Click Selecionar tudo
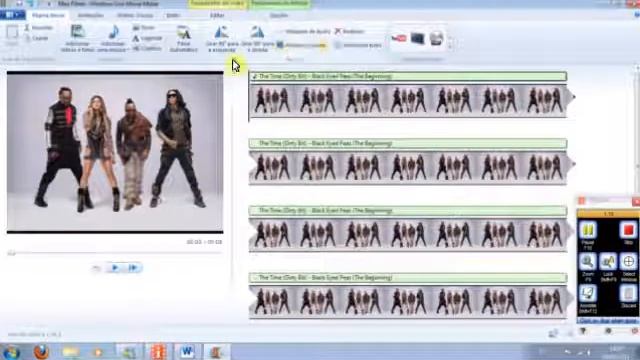This screenshot has width=640, height=360. point(358,45)
